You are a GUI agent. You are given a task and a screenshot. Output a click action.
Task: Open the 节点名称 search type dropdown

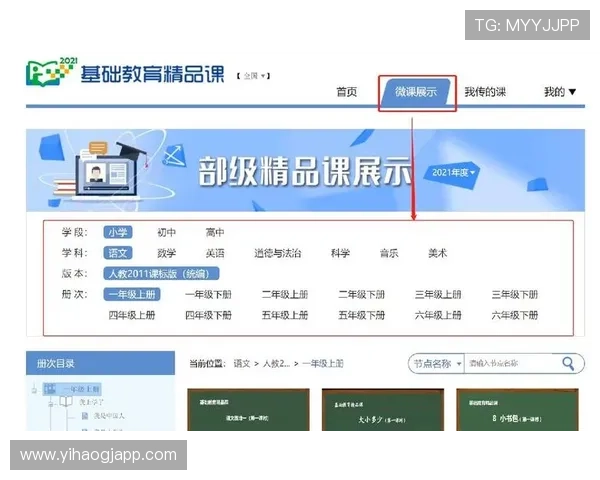pyautogui.click(x=437, y=363)
